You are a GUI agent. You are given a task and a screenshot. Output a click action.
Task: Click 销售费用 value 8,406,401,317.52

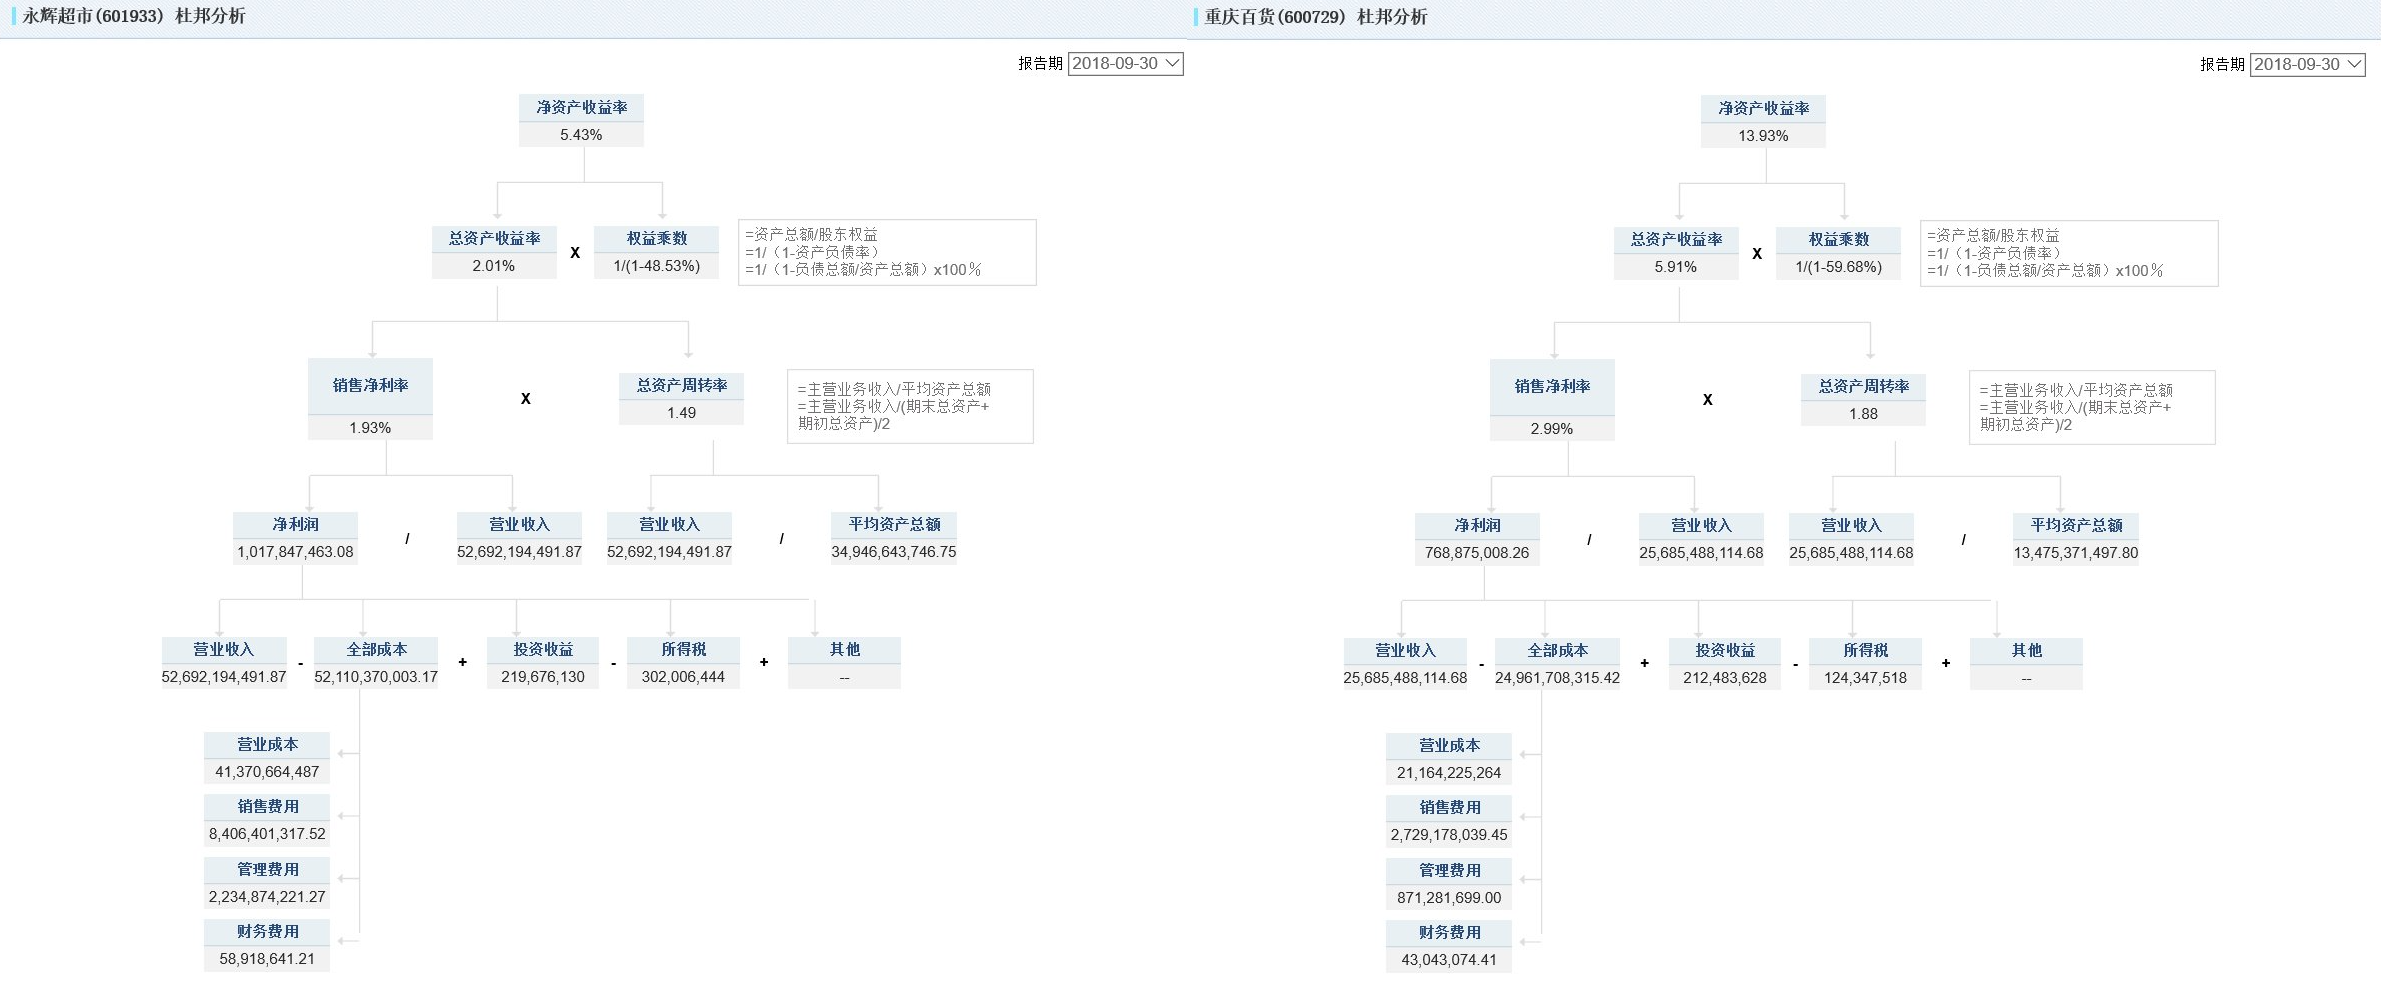267,834
